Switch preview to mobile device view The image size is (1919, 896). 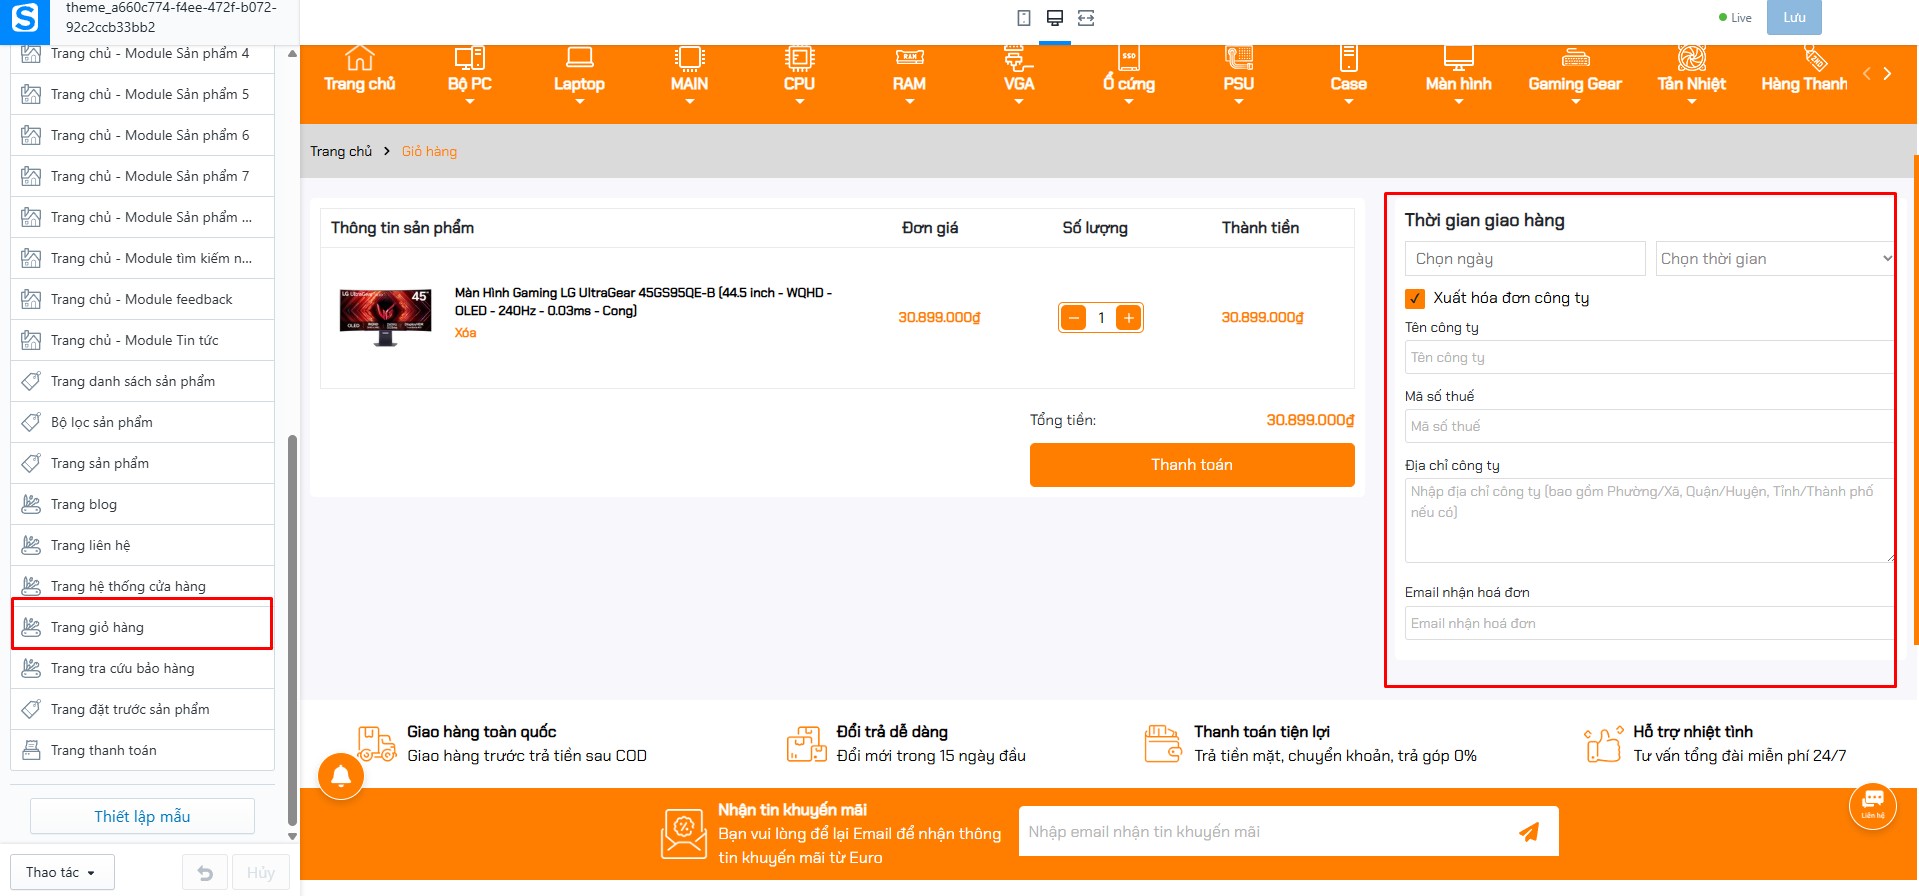[x=1024, y=18]
